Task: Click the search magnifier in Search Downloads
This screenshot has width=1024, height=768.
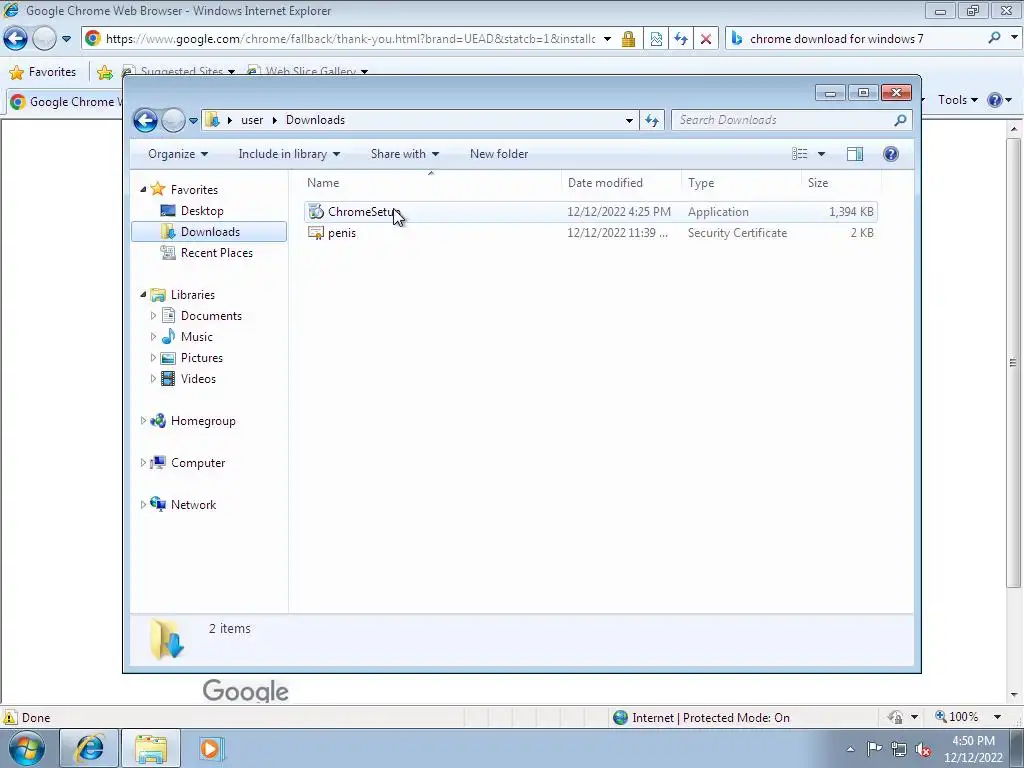Action: point(901,120)
